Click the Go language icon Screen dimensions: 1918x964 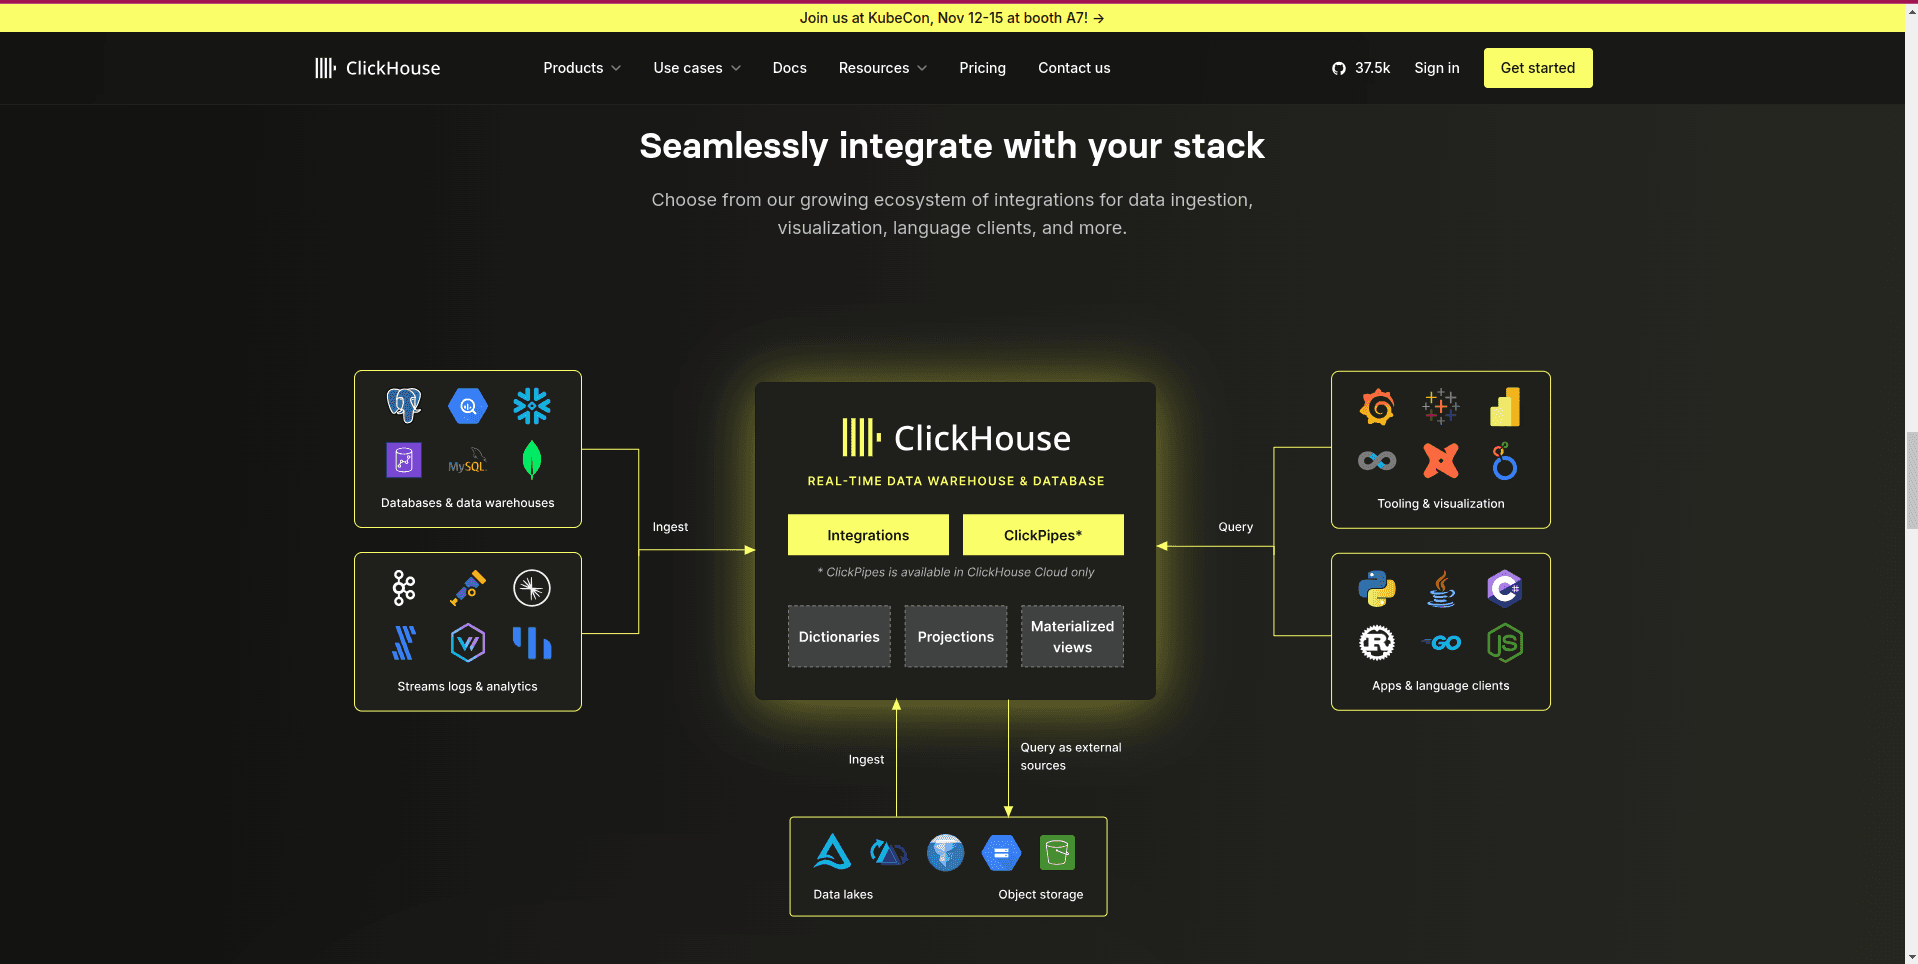pos(1441,643)
